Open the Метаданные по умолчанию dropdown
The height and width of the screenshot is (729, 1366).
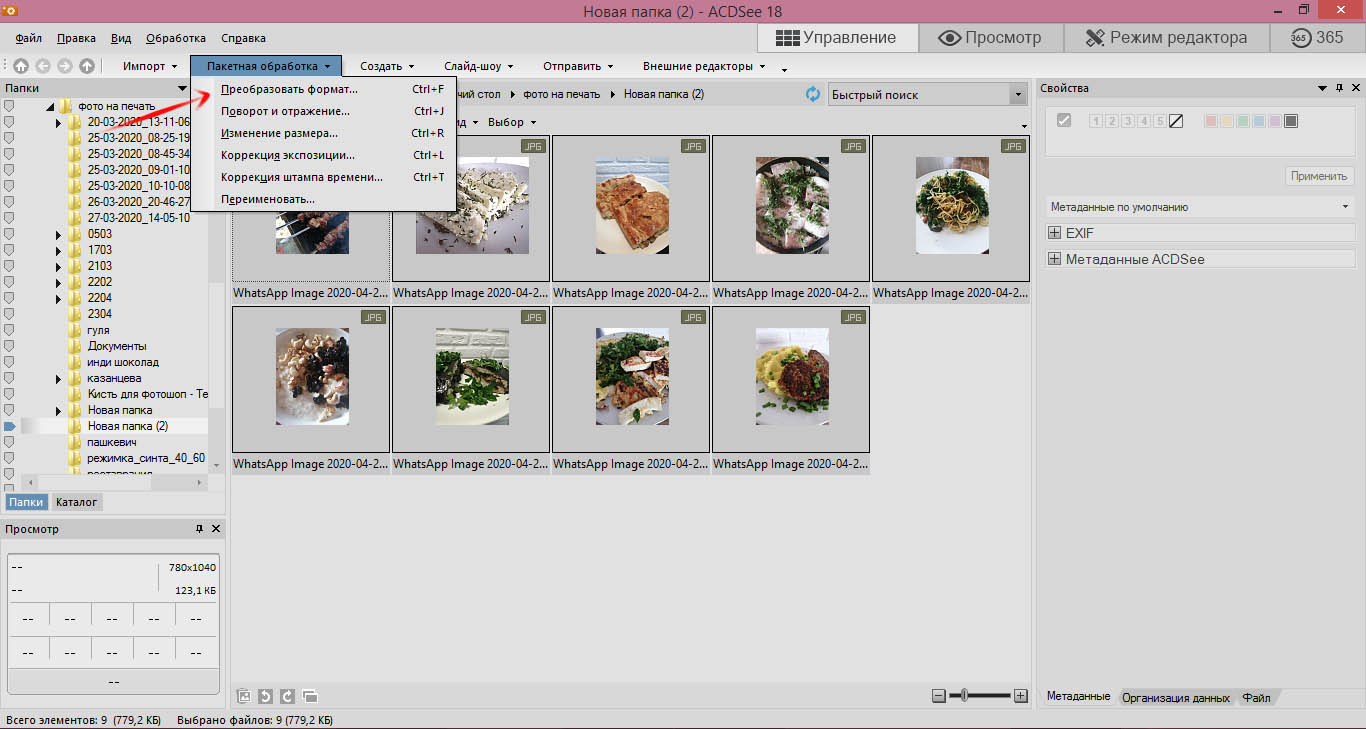tap(1198, 207)
